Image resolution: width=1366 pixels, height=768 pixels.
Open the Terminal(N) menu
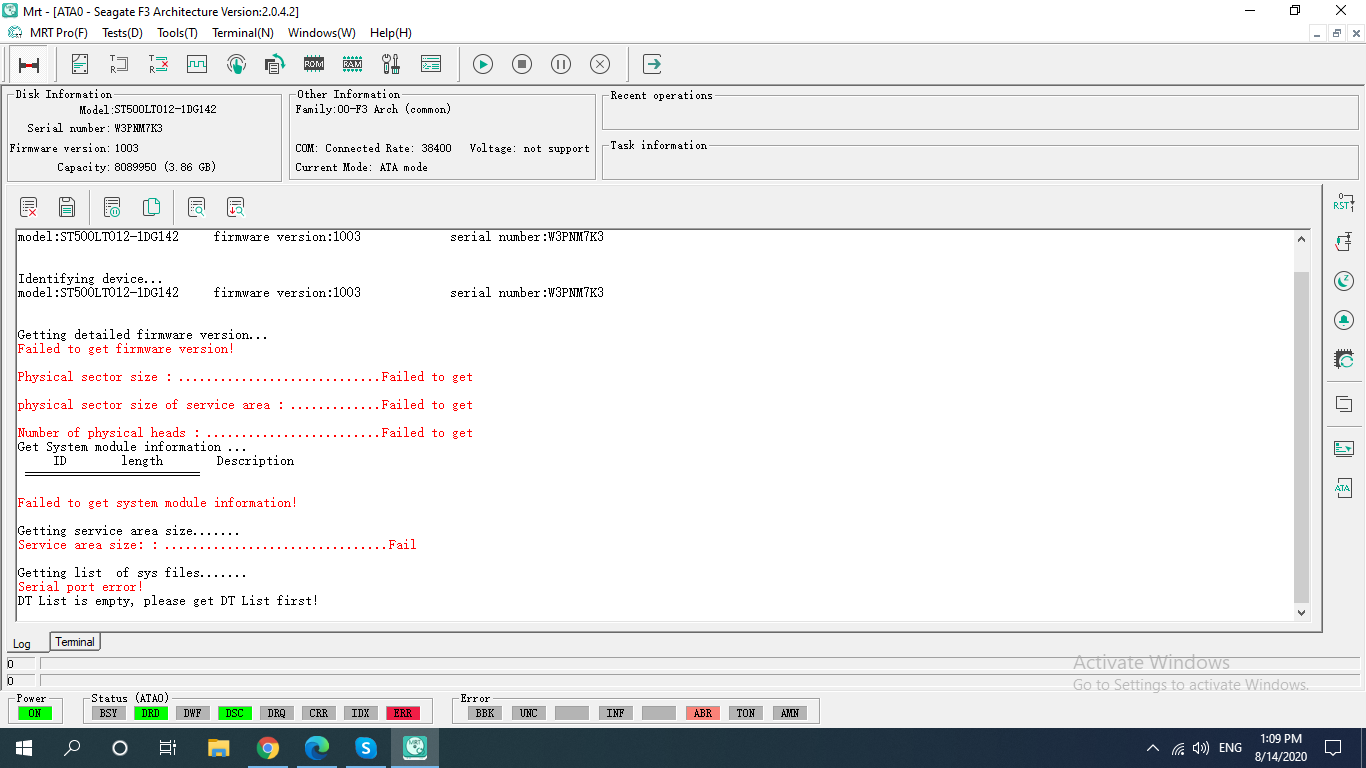(x=243, y=33)
